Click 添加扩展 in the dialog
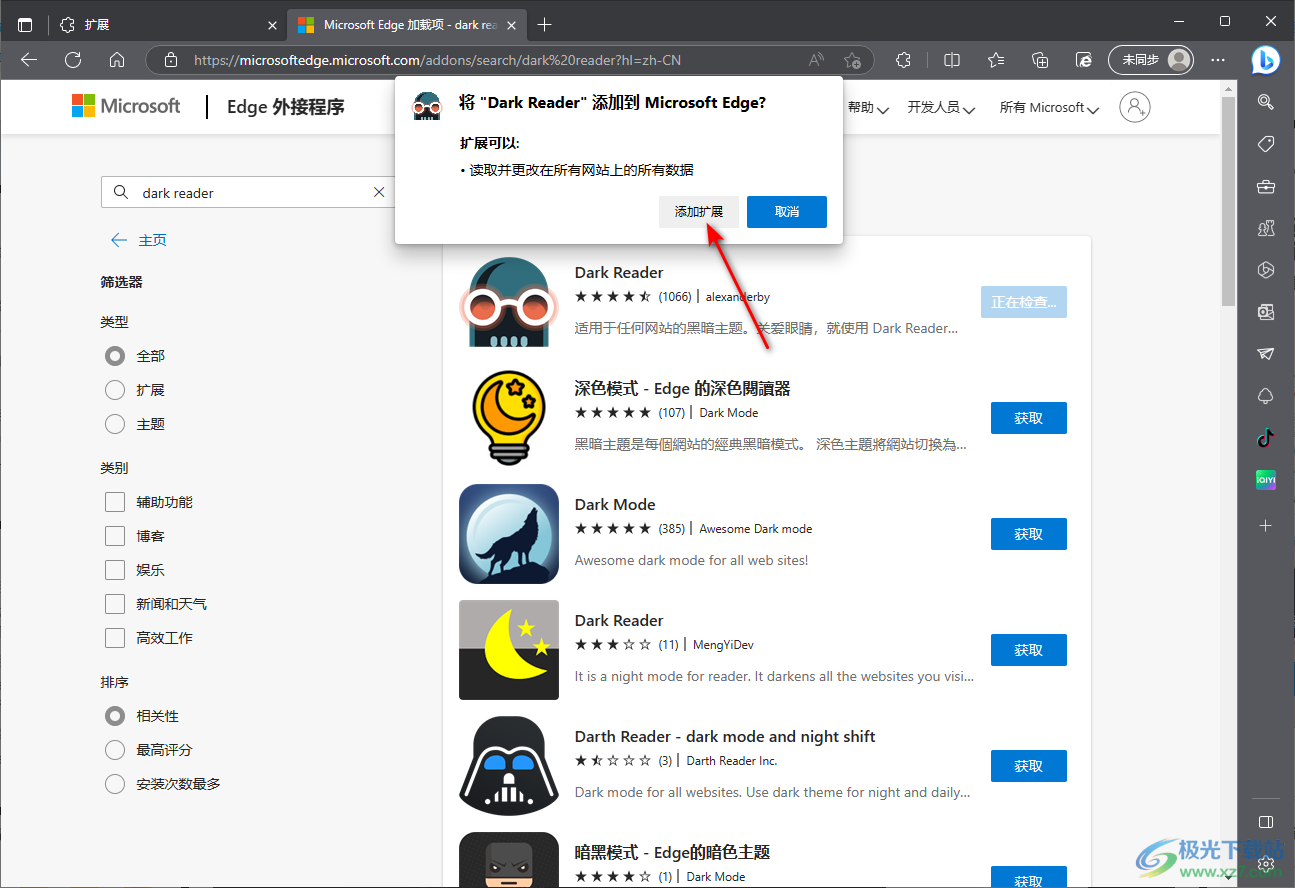Image resolution: width=1295 pixels, height=888 pixels. (699, 212)
